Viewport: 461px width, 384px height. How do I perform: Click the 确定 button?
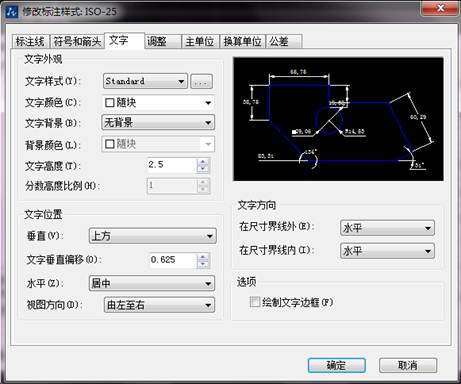click(337, 365)
